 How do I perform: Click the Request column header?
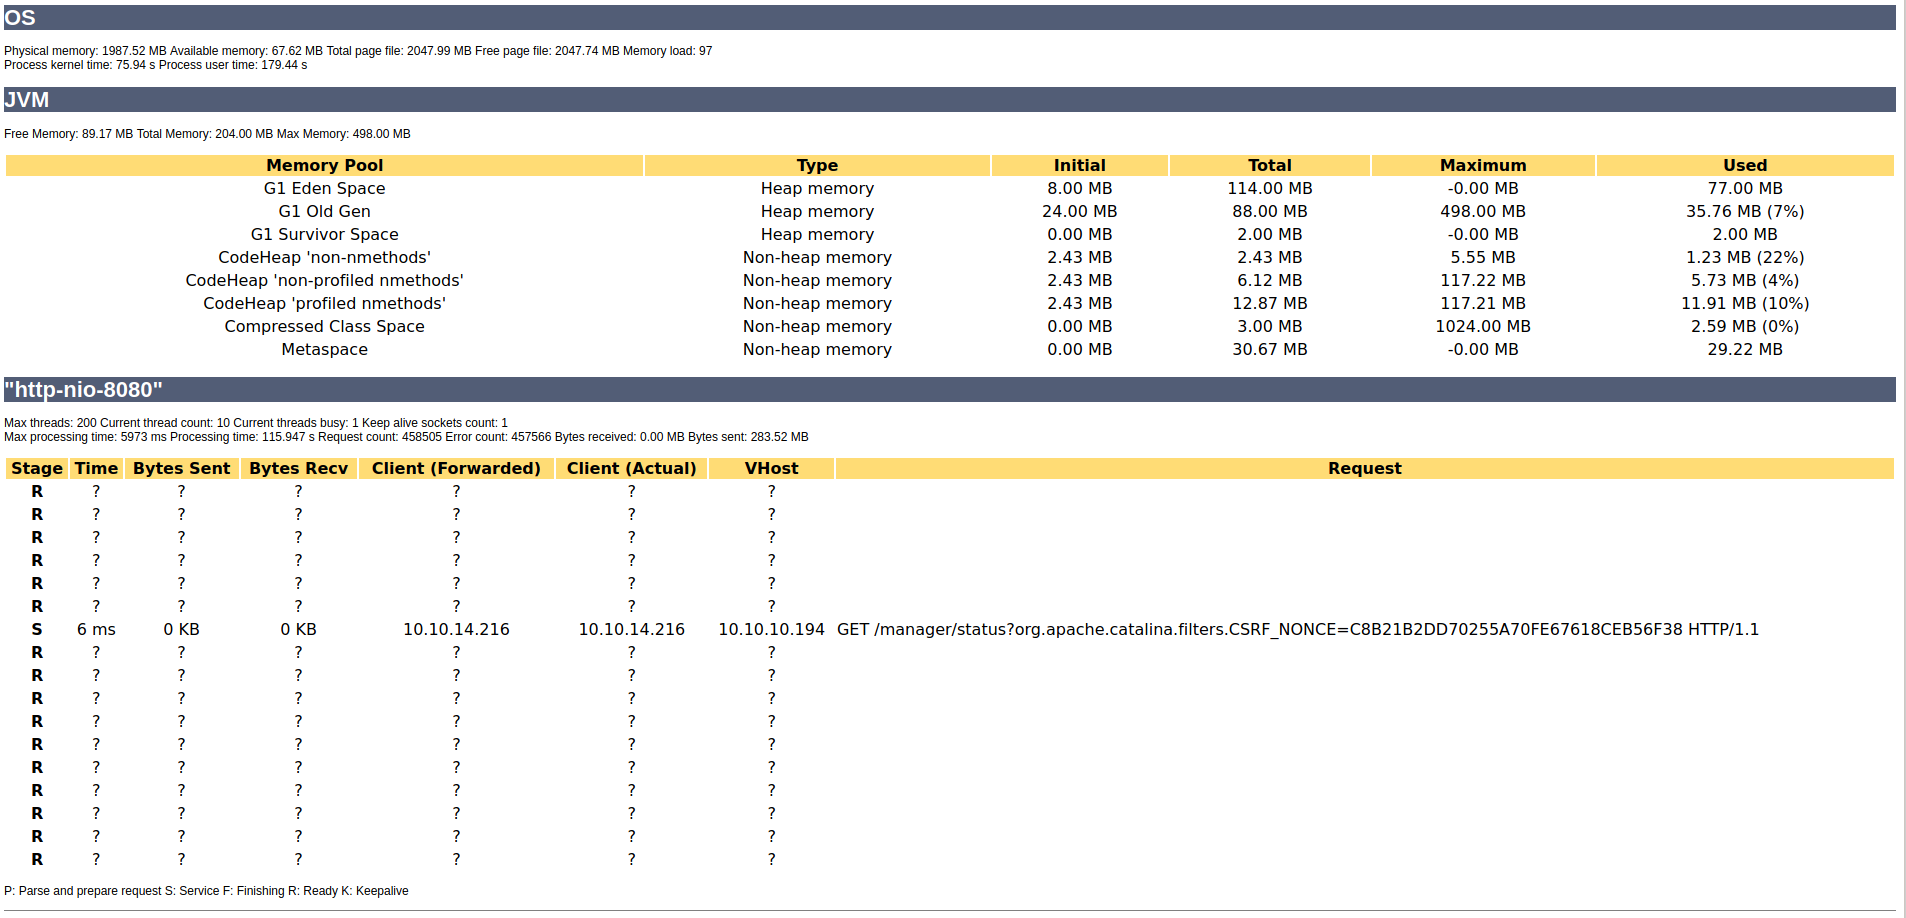pos(1364,469)
